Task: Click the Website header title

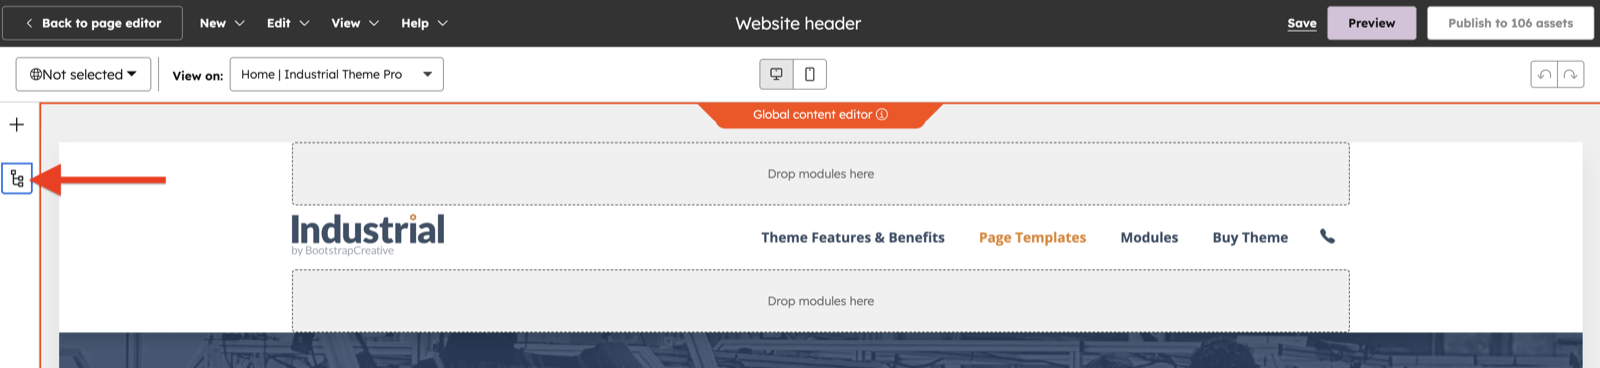Action: point(798,23)
